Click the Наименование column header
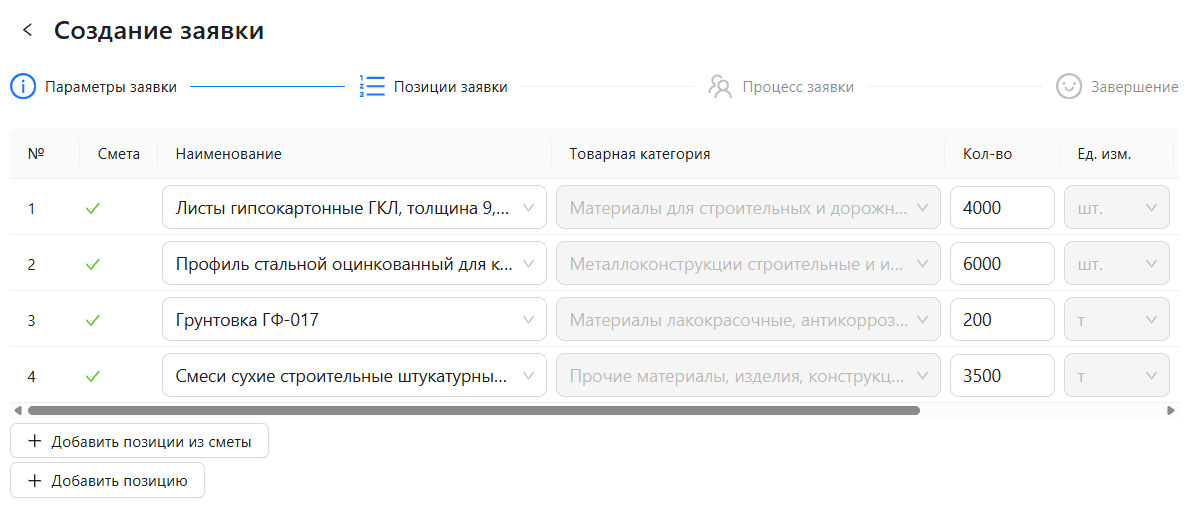This screenshot has width=1194, height=509. (x=228, y=154)
